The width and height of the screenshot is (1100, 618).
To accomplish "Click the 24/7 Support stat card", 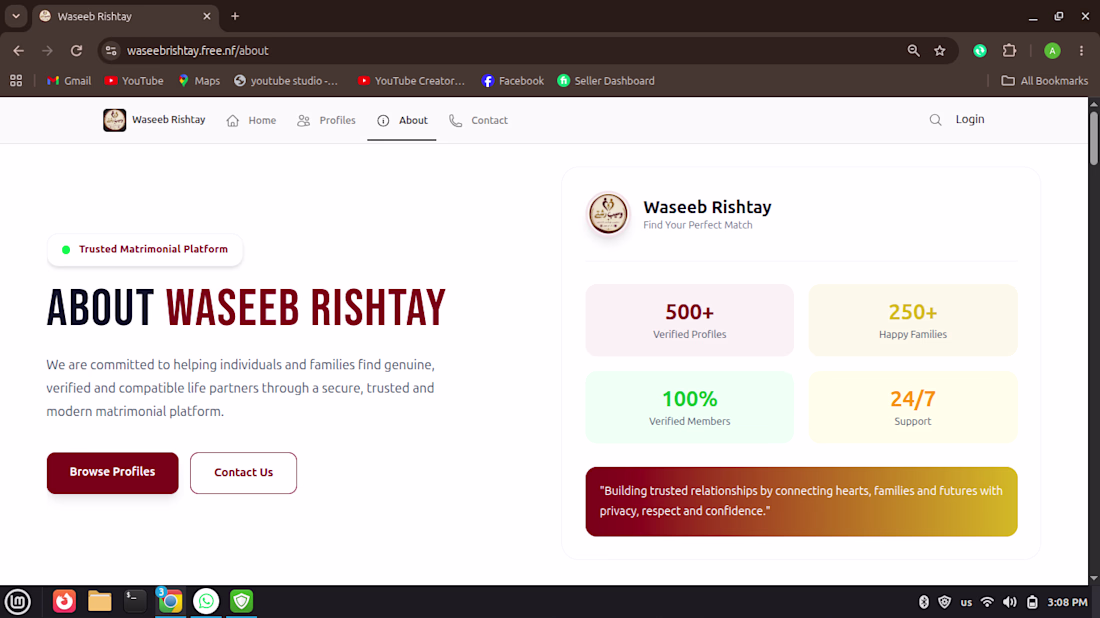I will 913,407.
